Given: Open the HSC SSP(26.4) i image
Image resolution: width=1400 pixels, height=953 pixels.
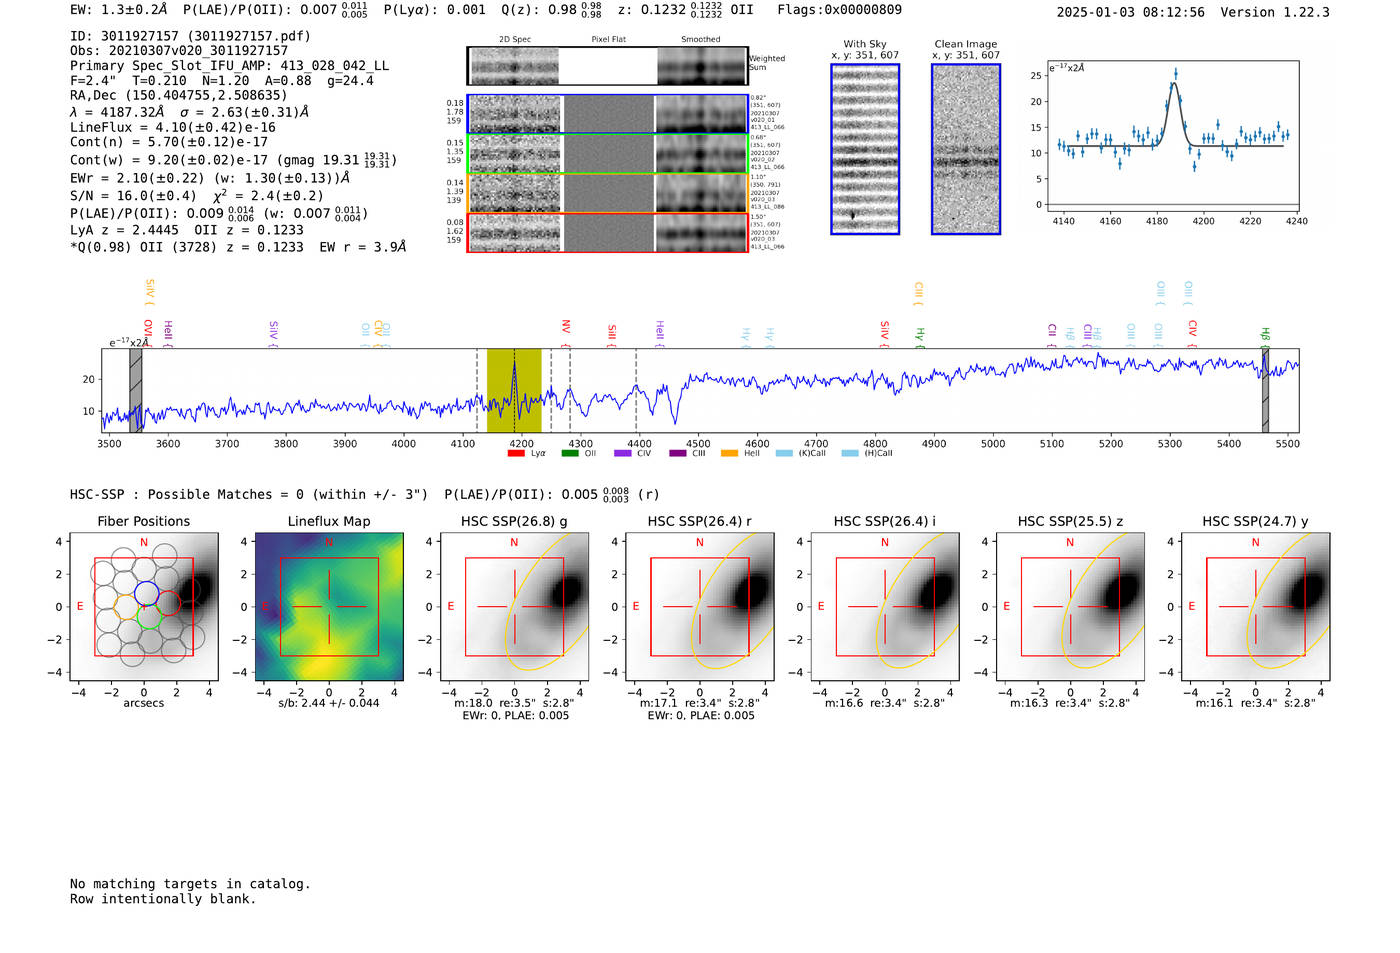Looking at the screenshot, I should coord(885,606).
